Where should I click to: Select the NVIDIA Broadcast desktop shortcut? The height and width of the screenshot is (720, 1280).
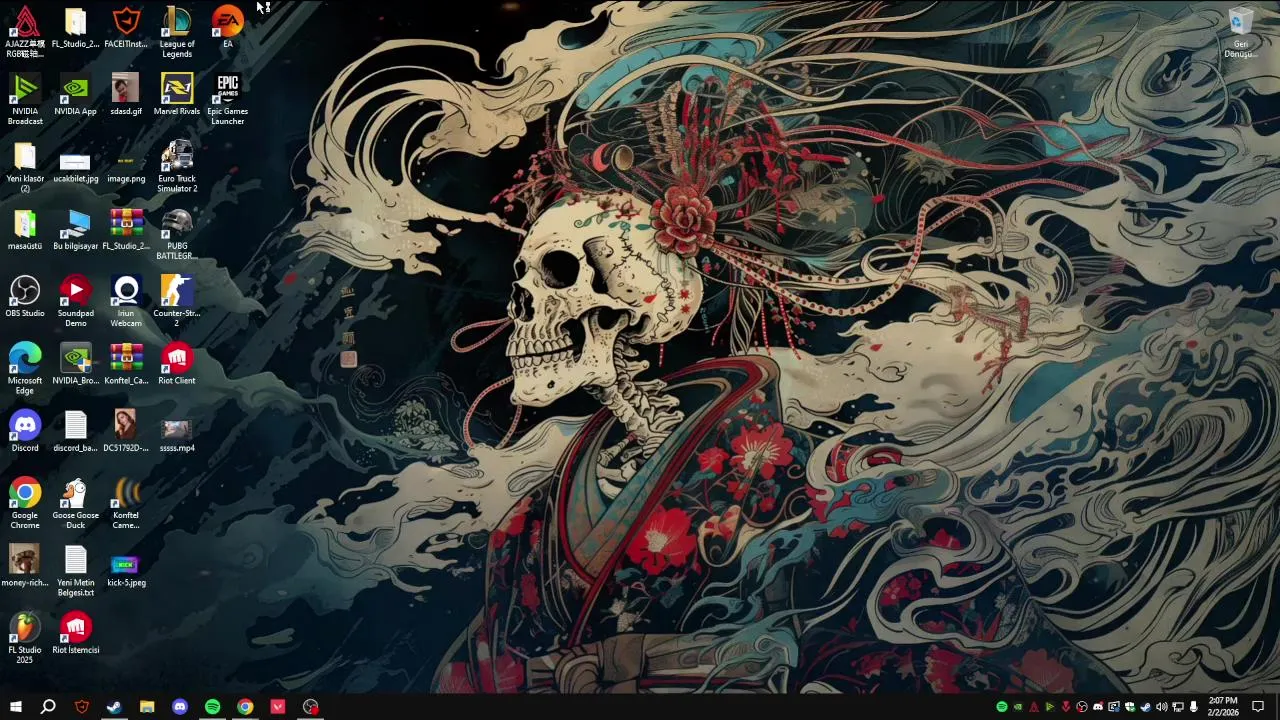coord(25,98)
